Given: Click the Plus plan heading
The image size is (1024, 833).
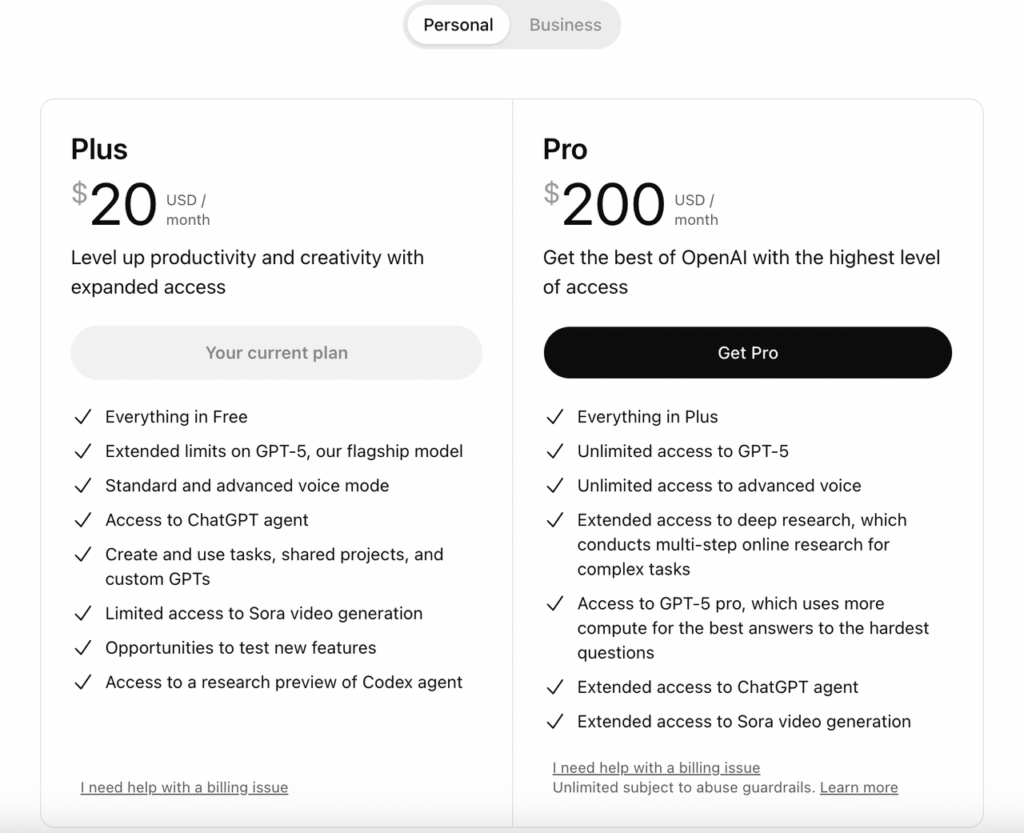Looking at the screenshot, I should click(x=99, y=150).
